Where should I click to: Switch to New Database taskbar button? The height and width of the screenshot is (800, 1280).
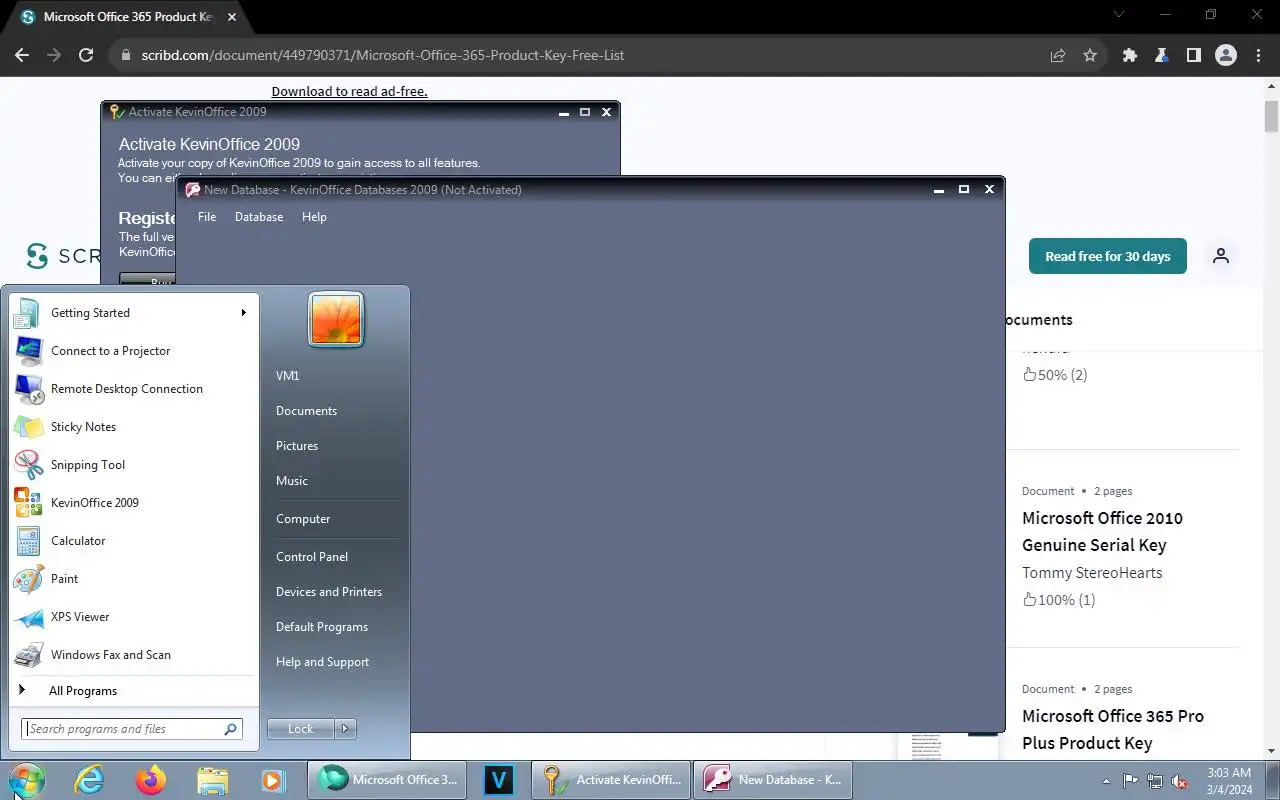coord(773,780)
